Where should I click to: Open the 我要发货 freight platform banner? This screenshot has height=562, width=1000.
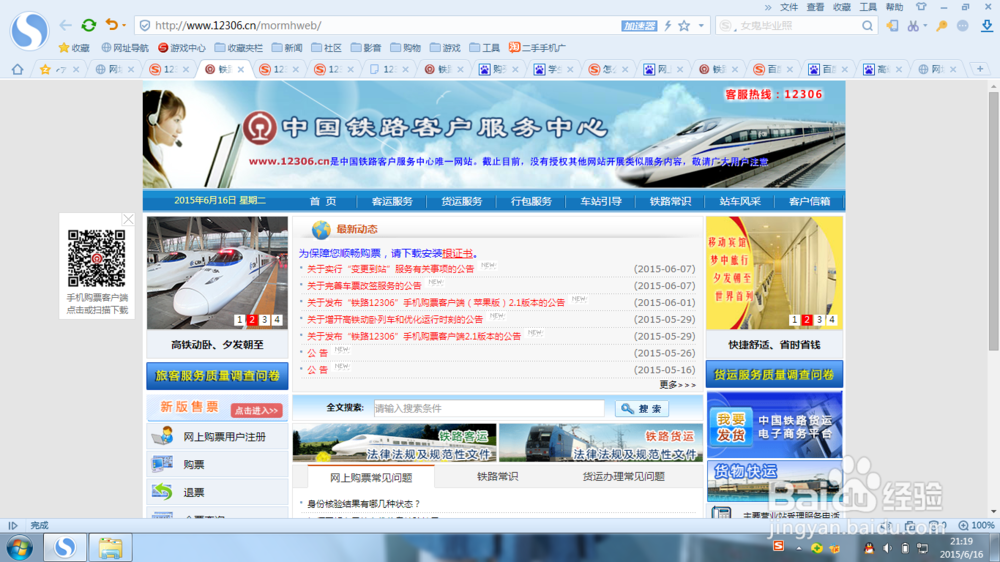click(774, 425)
